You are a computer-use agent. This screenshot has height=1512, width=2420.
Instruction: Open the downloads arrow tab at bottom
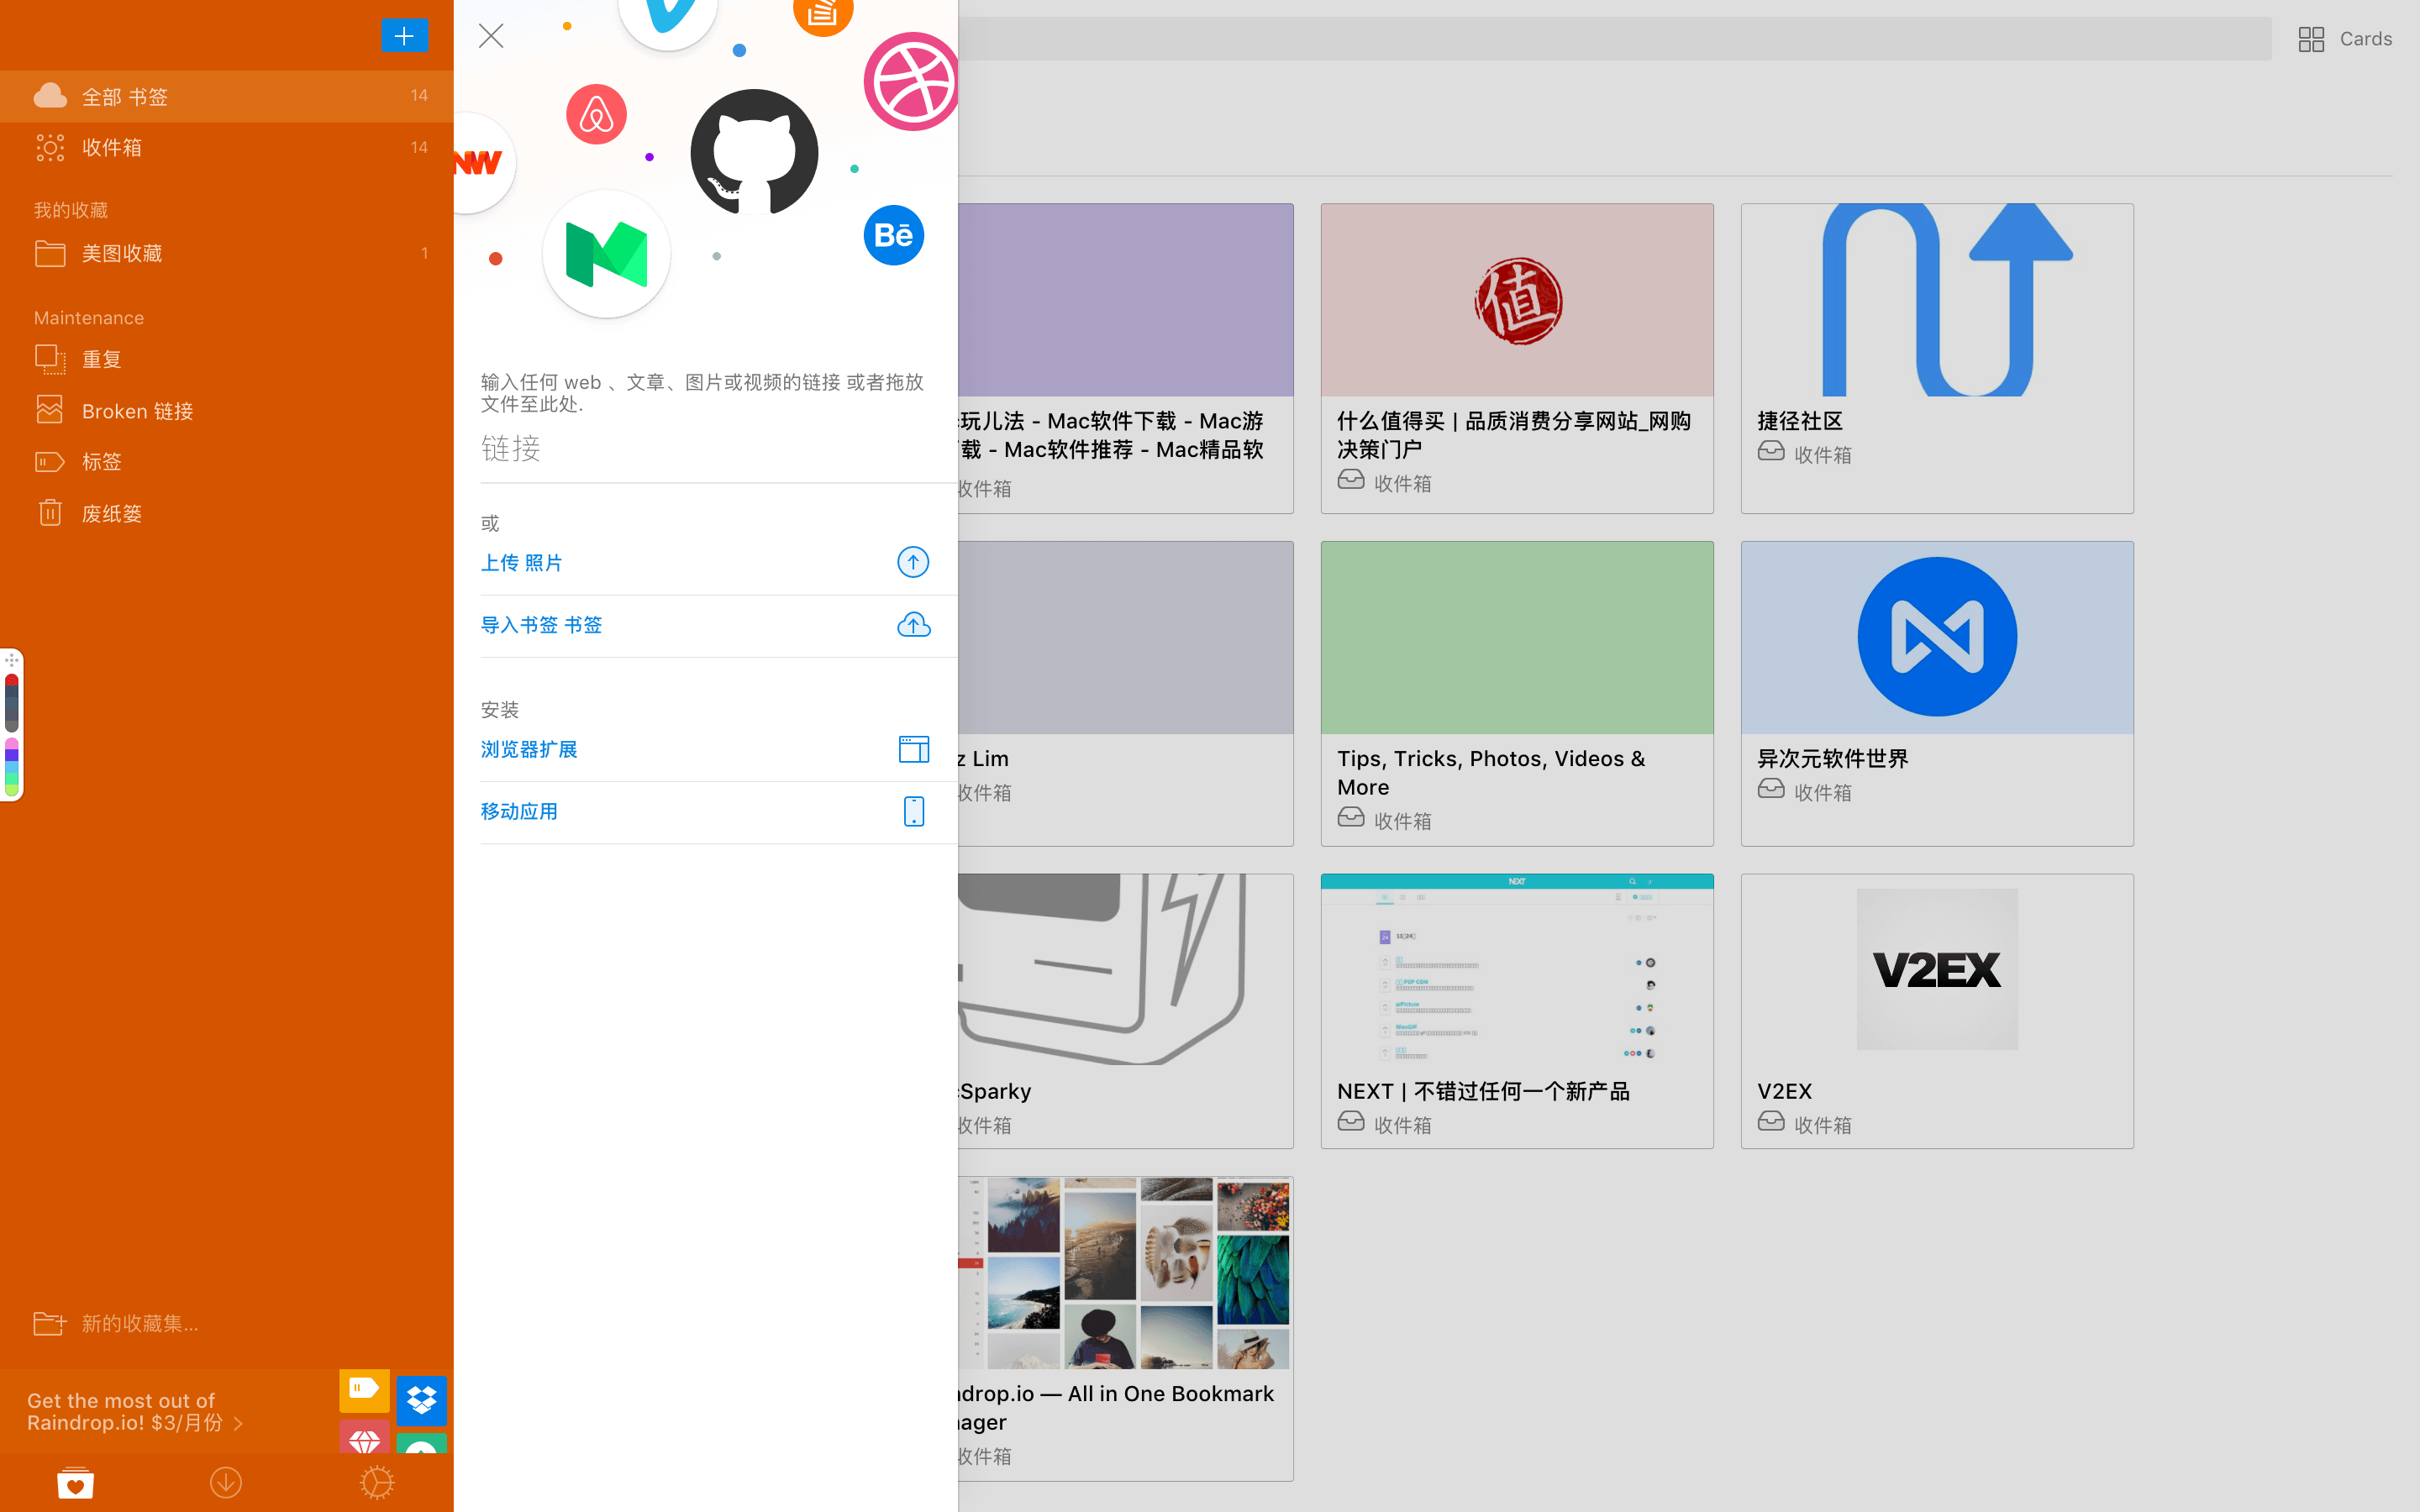coord(226,1482)
